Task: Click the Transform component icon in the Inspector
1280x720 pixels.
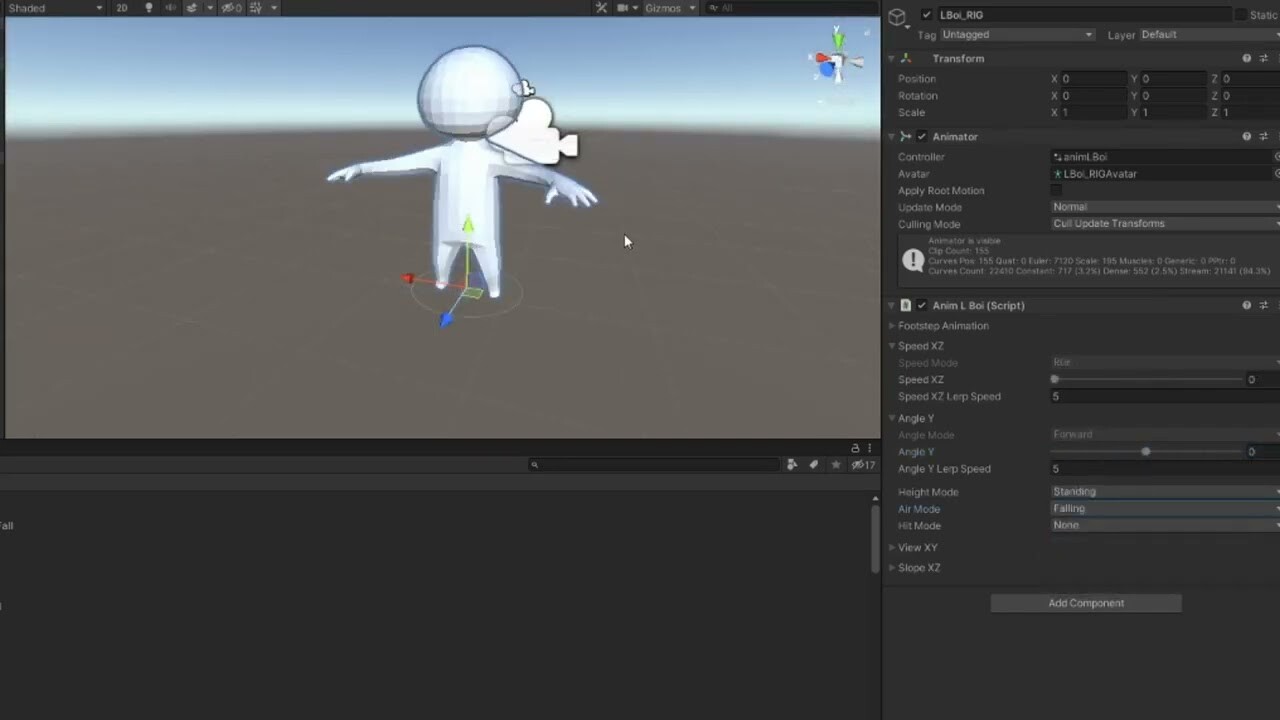Action: coord(906,58)
